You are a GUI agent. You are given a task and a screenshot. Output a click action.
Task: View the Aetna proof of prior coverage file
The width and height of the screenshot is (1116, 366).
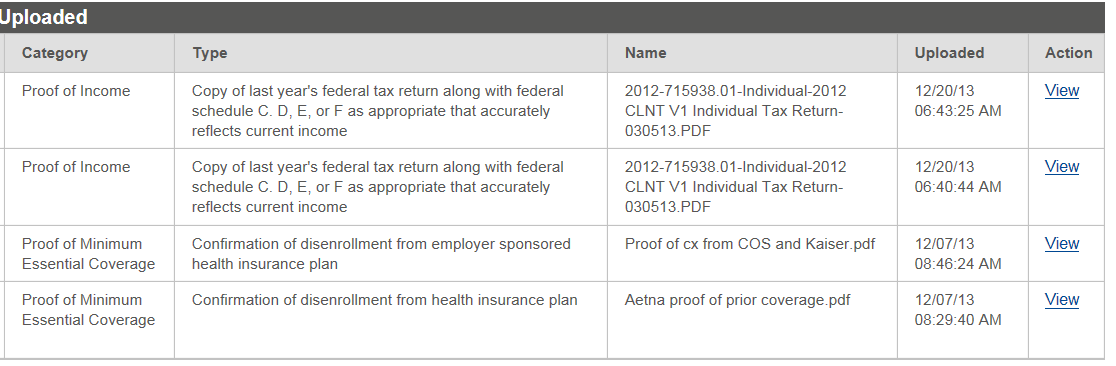coord(1061,300)
